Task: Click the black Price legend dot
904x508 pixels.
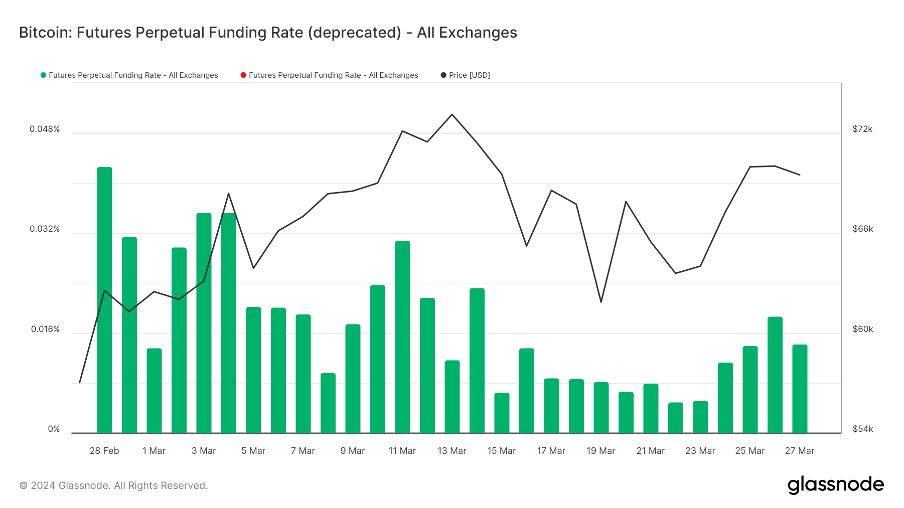Action: (443, 75)
